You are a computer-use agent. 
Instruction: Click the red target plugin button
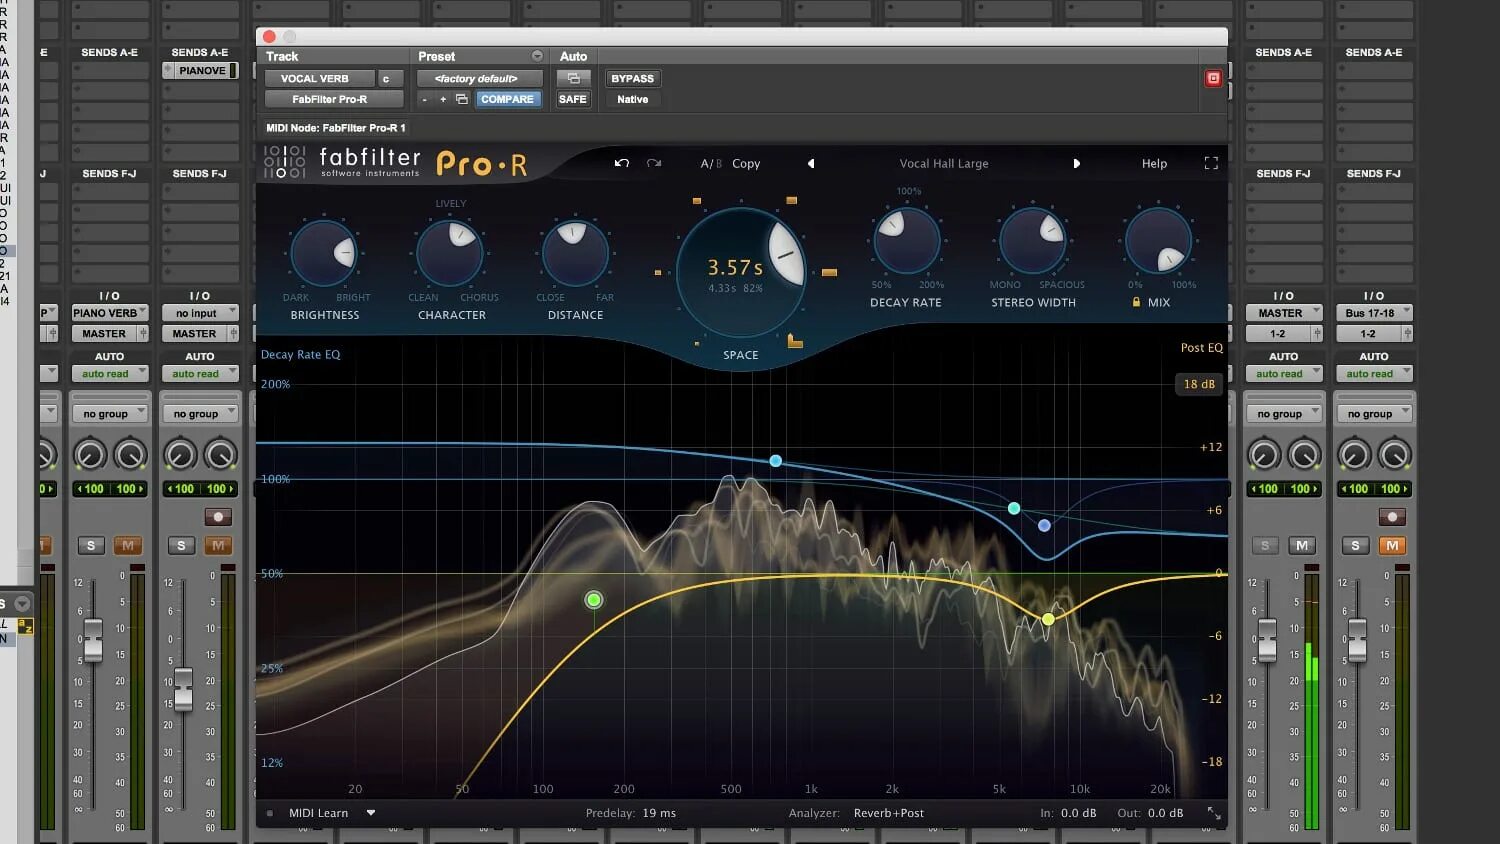pos(1213,78)
